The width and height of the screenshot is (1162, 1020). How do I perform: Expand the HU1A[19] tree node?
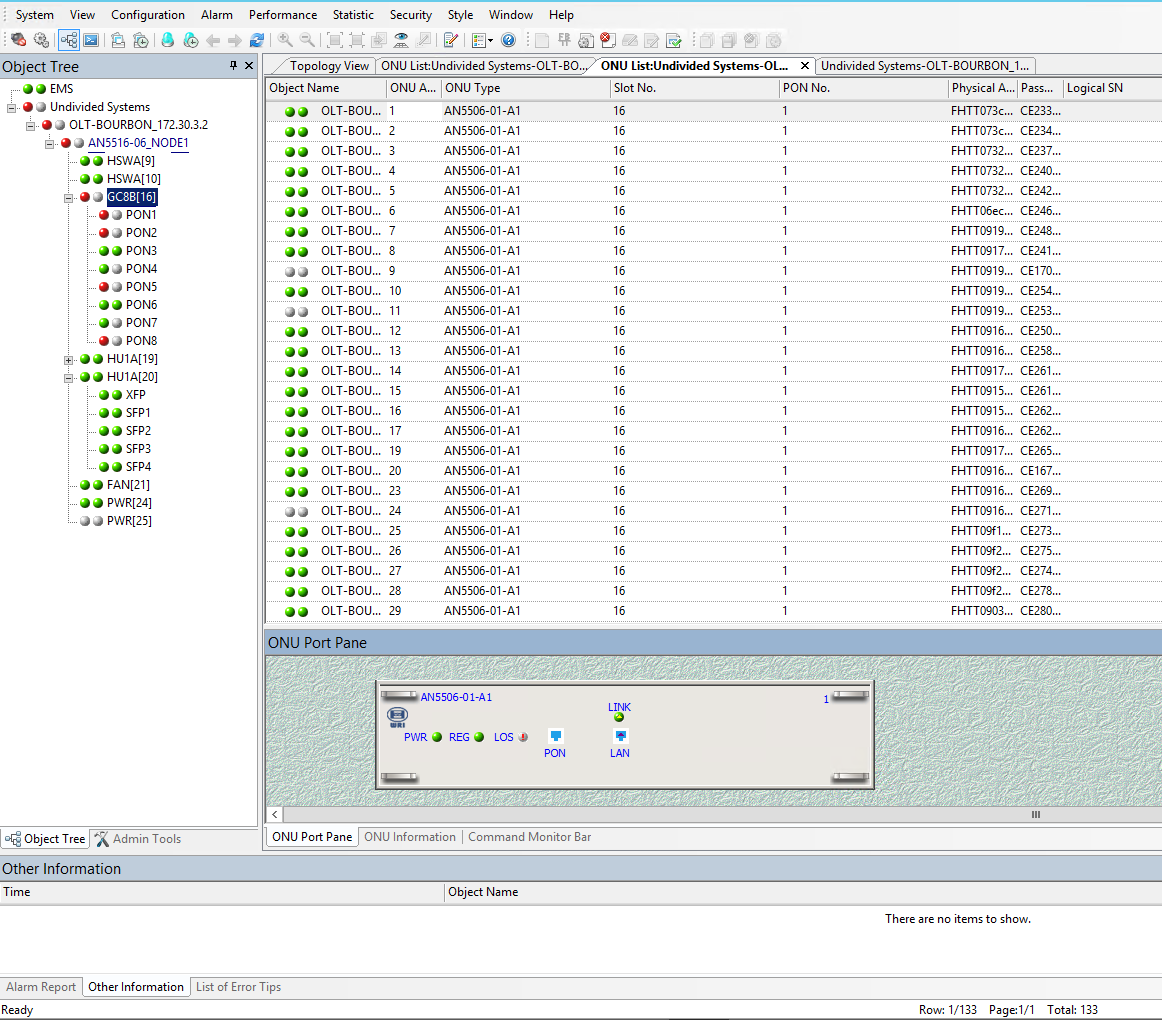(x=69, y=358)
